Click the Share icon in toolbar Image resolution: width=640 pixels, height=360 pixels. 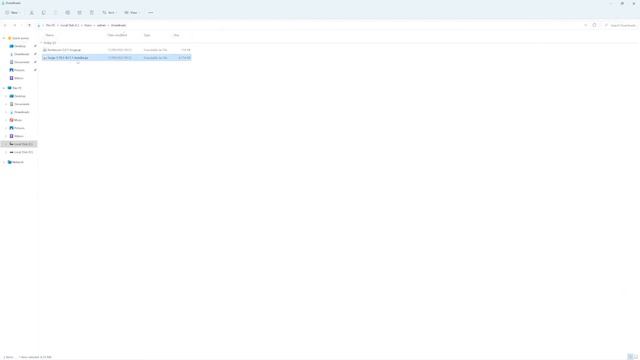click(80, 13)
